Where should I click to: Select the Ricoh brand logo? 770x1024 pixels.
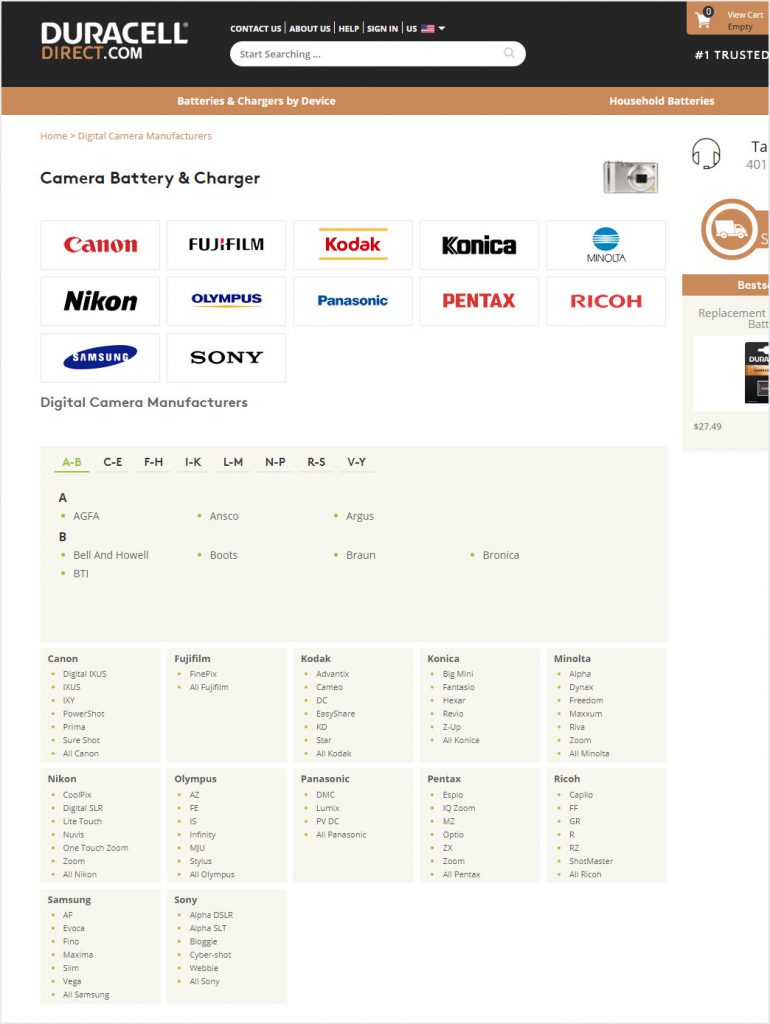(x=606, y=301)
